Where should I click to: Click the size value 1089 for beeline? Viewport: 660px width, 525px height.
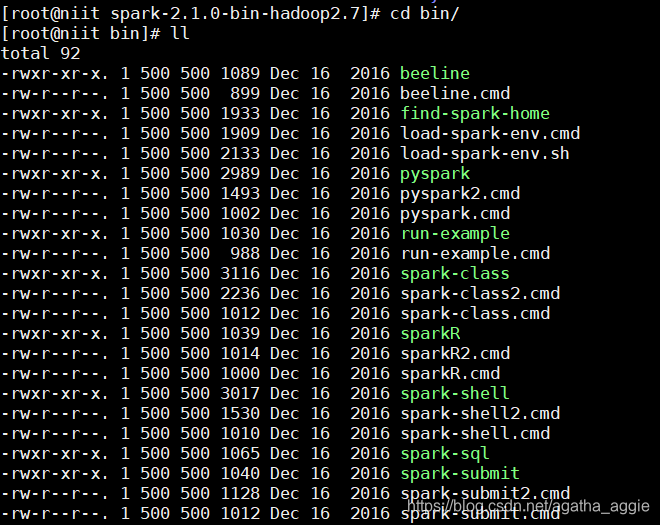[240, 73]
